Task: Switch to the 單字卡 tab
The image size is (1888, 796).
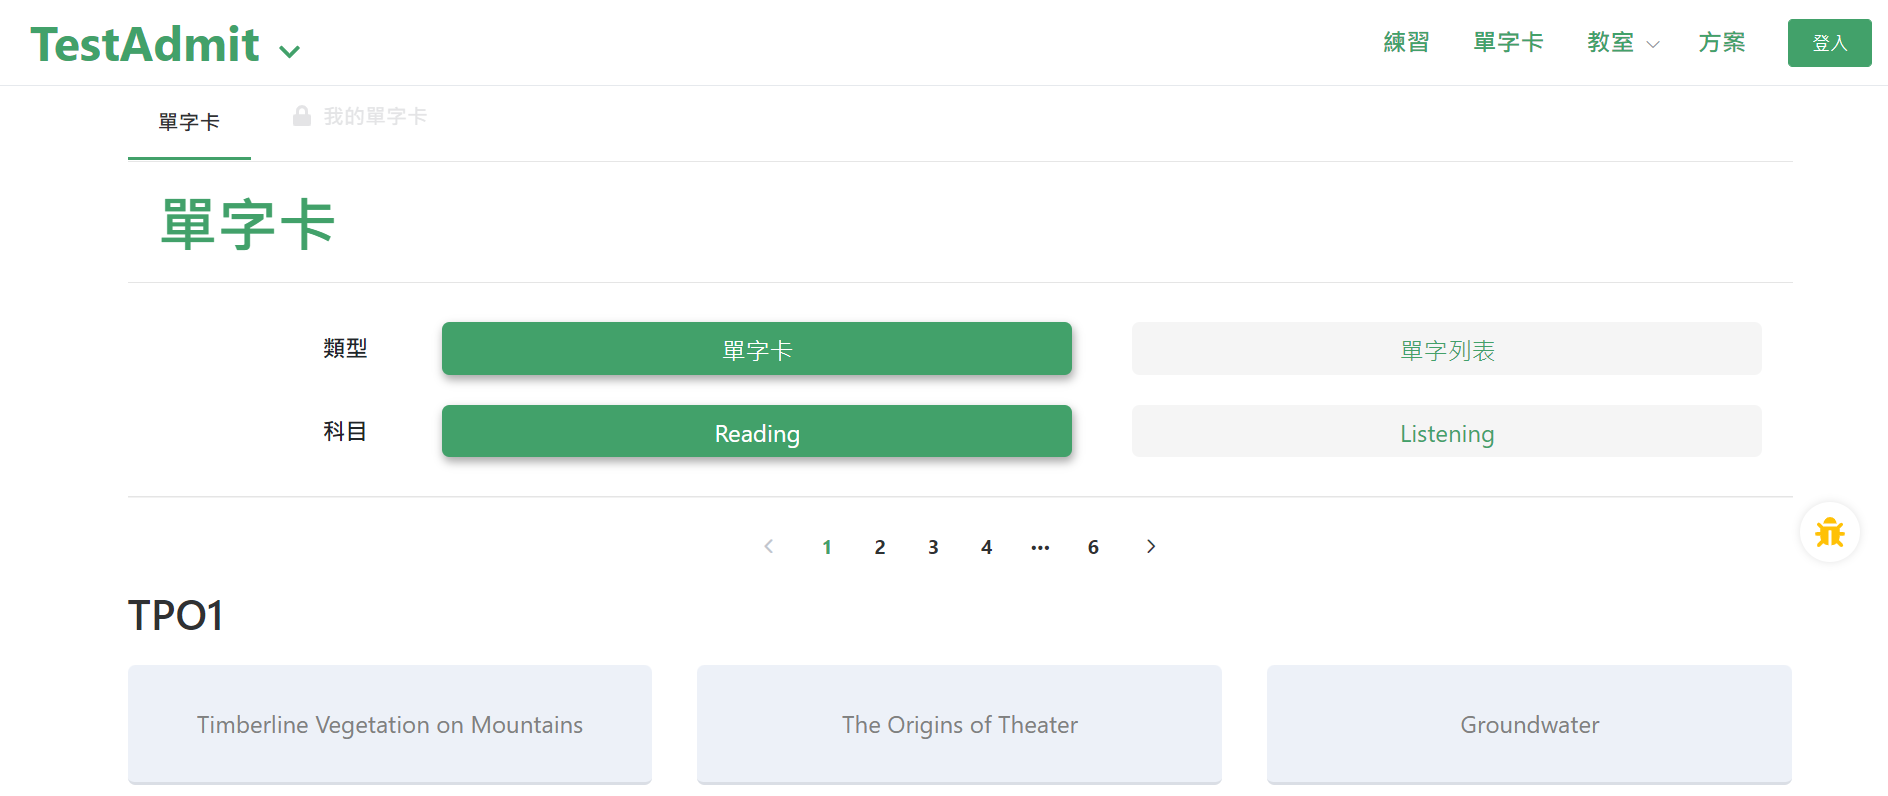Action: point(189,122)
